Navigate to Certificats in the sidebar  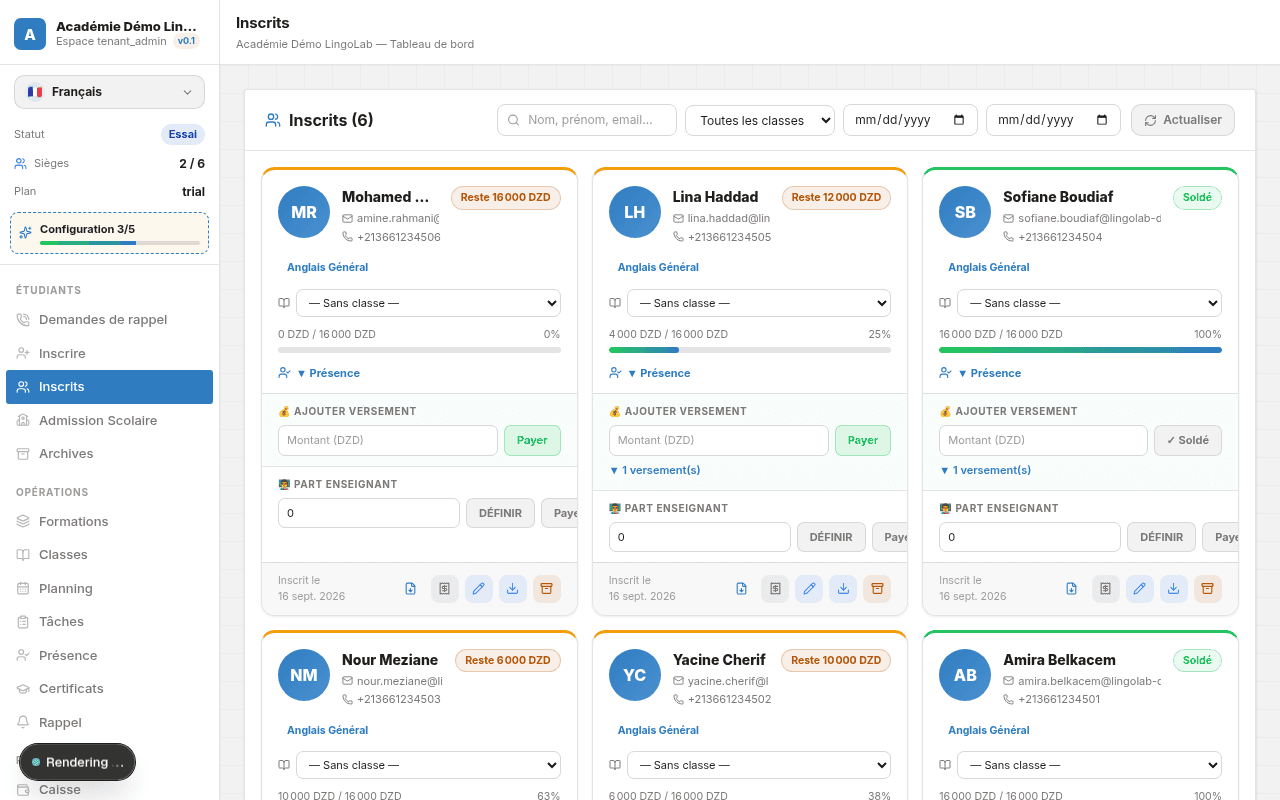(110, 689)
